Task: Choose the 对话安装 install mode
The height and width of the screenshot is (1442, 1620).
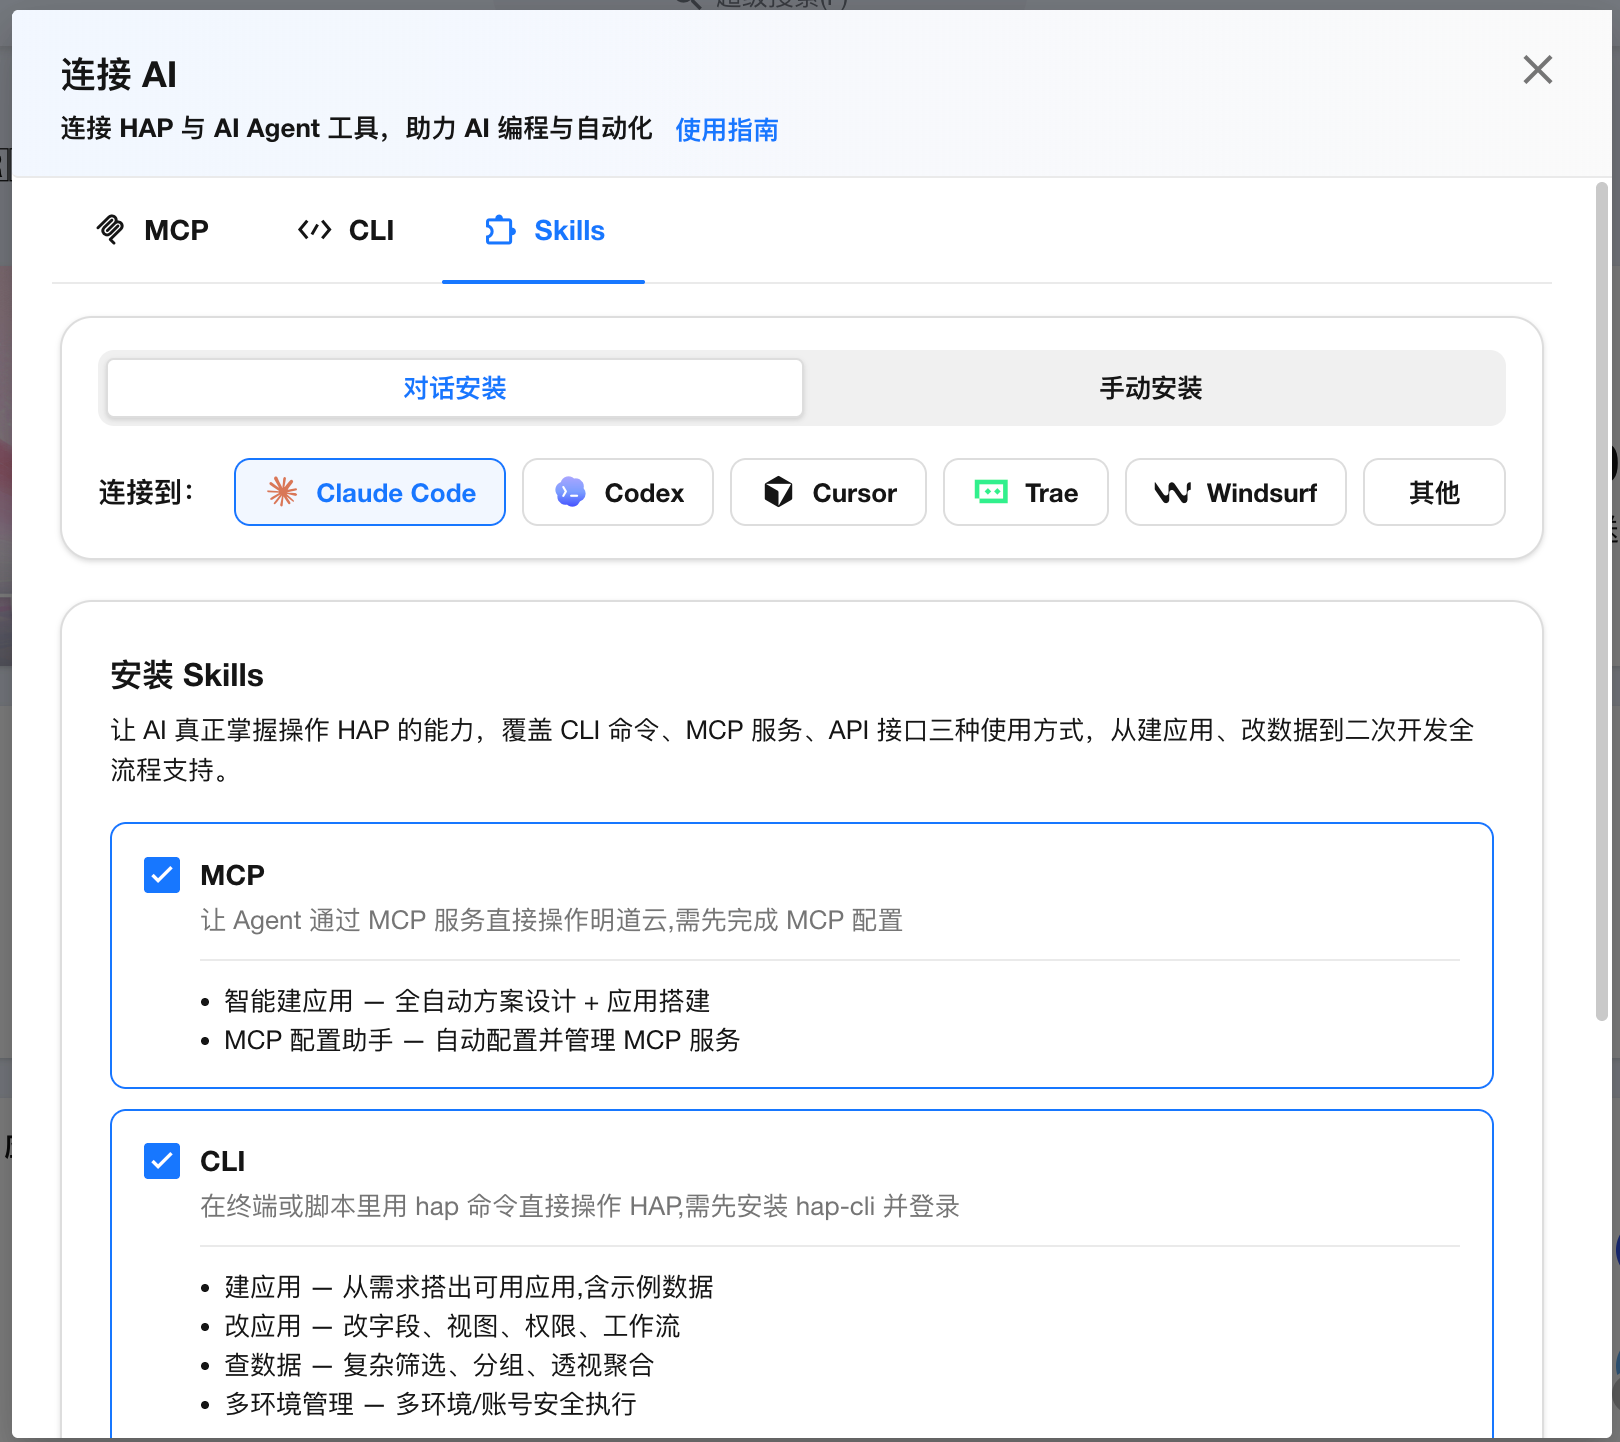Action: [x=455, y=388]
